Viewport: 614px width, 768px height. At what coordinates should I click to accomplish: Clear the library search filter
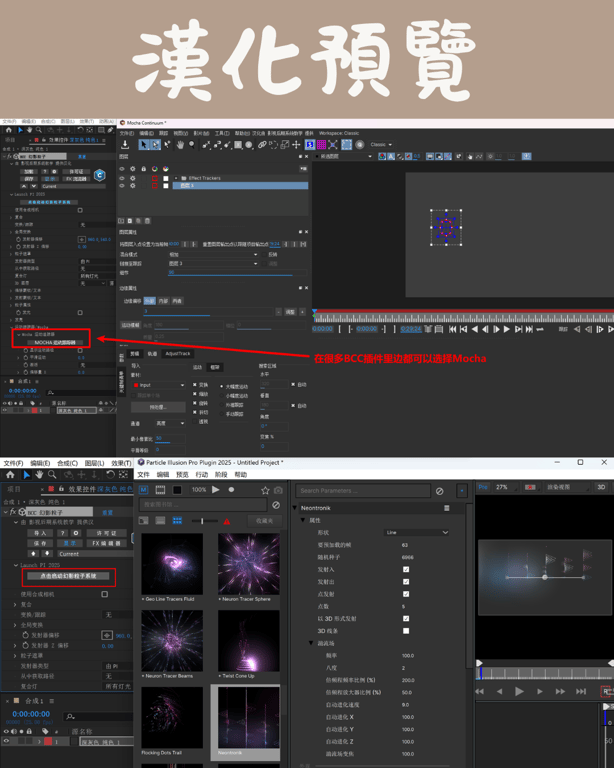[276, 504]
